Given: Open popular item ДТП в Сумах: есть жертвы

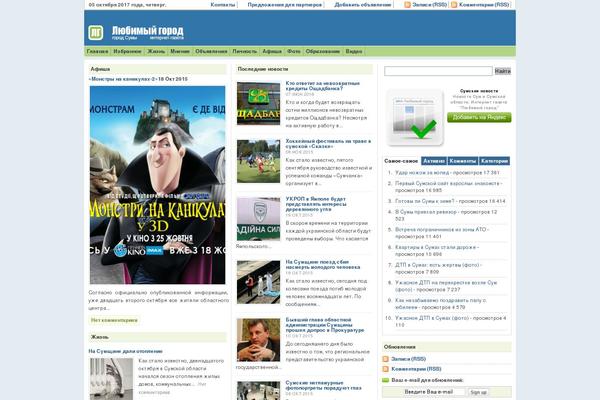Looking at the screenshot, I should tap(437, 265).
